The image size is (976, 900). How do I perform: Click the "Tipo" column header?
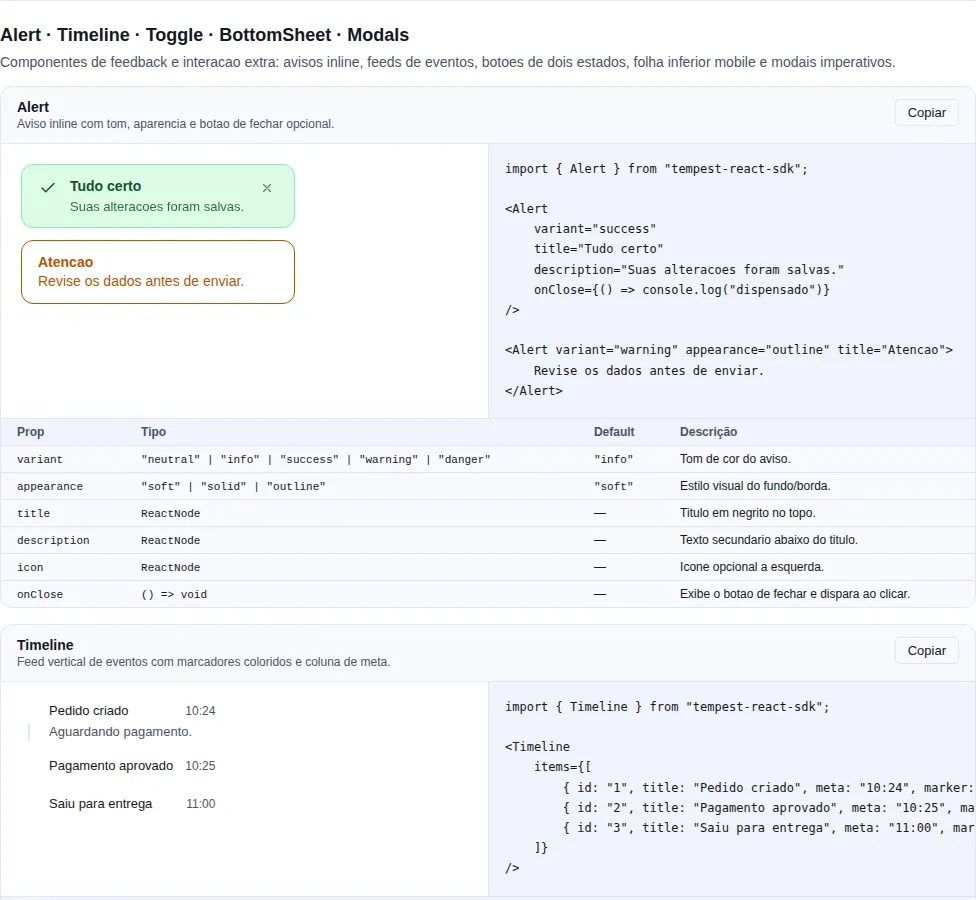[x=153, y=432]
